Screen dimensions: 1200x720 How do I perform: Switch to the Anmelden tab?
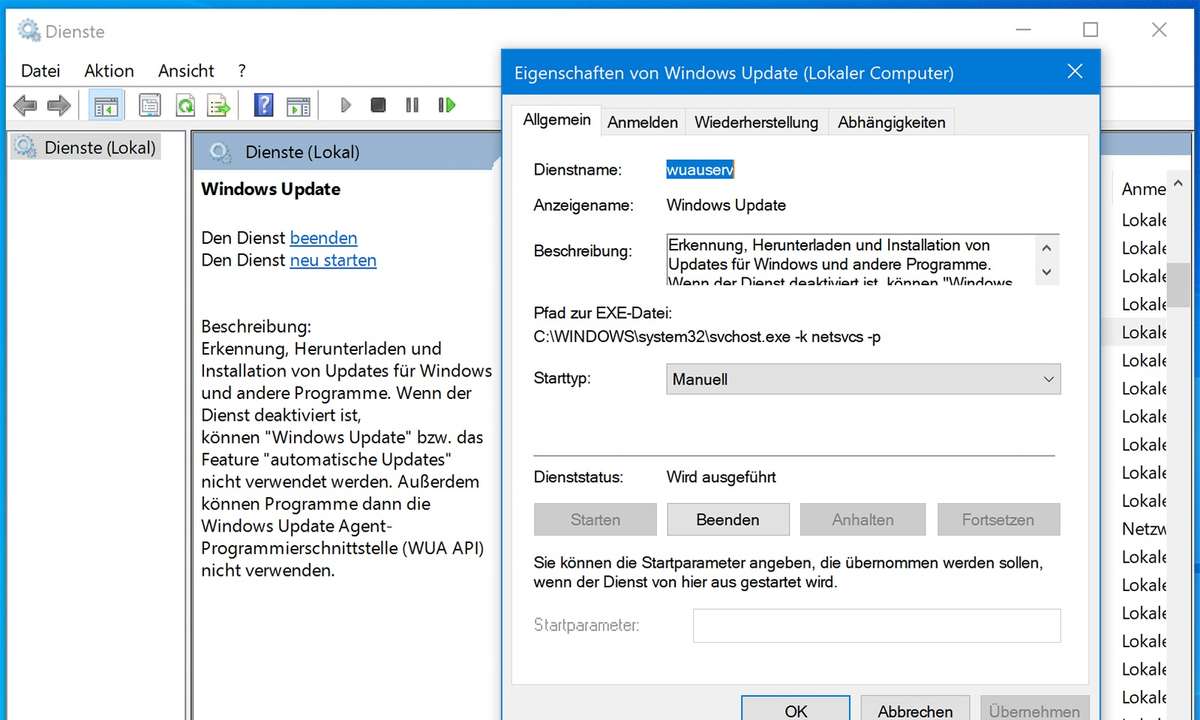(x=643, y=122)
